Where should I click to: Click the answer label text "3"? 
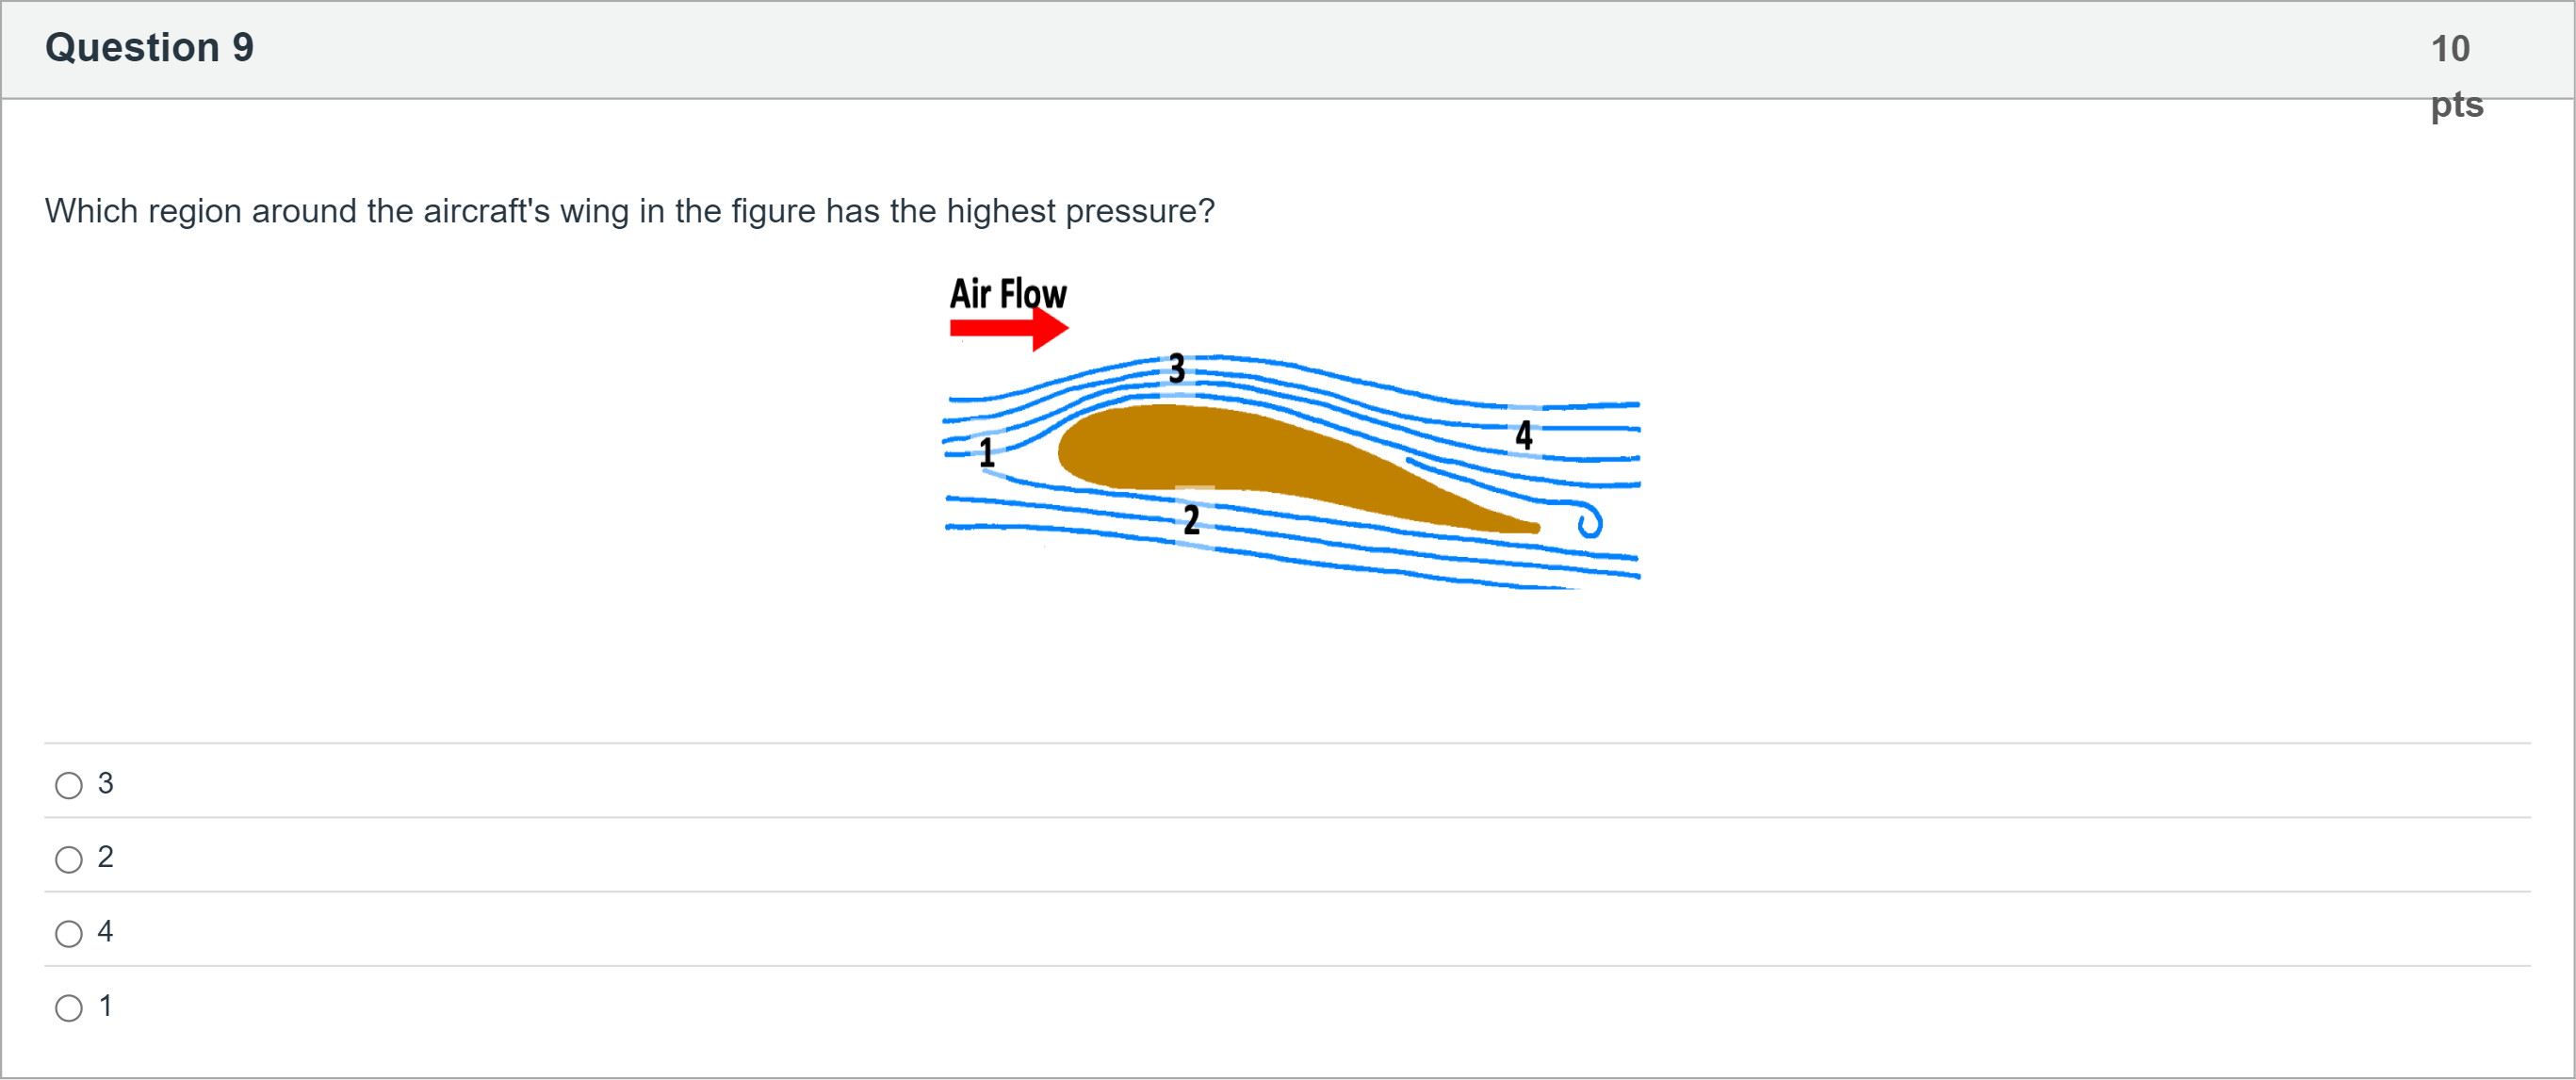[x=105, y=783]
